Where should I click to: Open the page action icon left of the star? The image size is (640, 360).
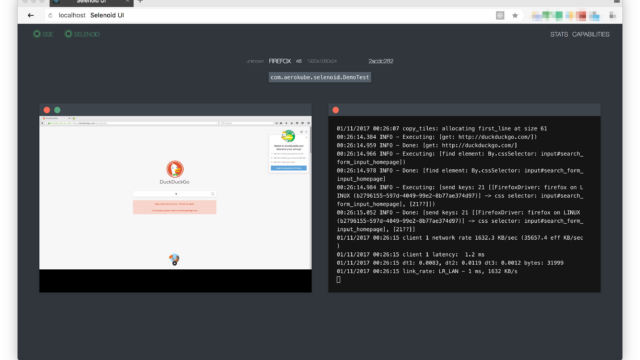pyautogui.click(x=500, y=16)
